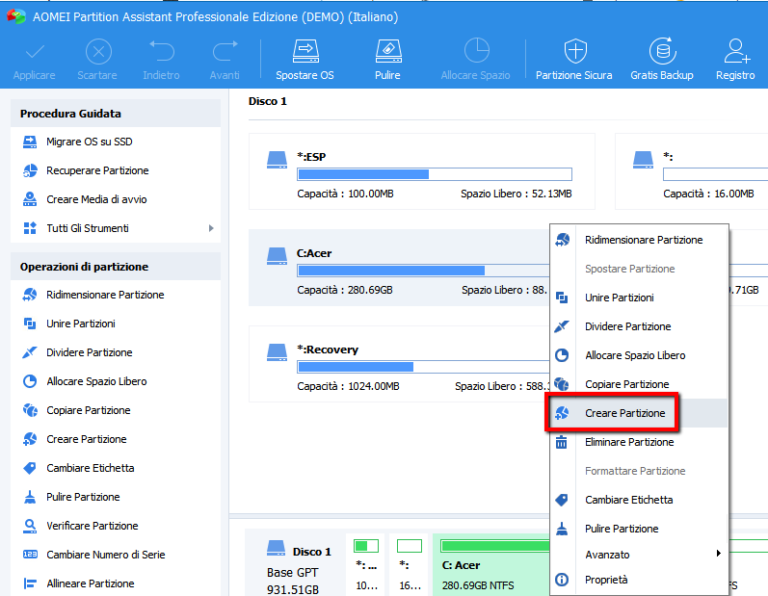This screenshot has width=768, height=596.
Task: Click the *:Recovery partition usage bar
Action: pos(423,367)
